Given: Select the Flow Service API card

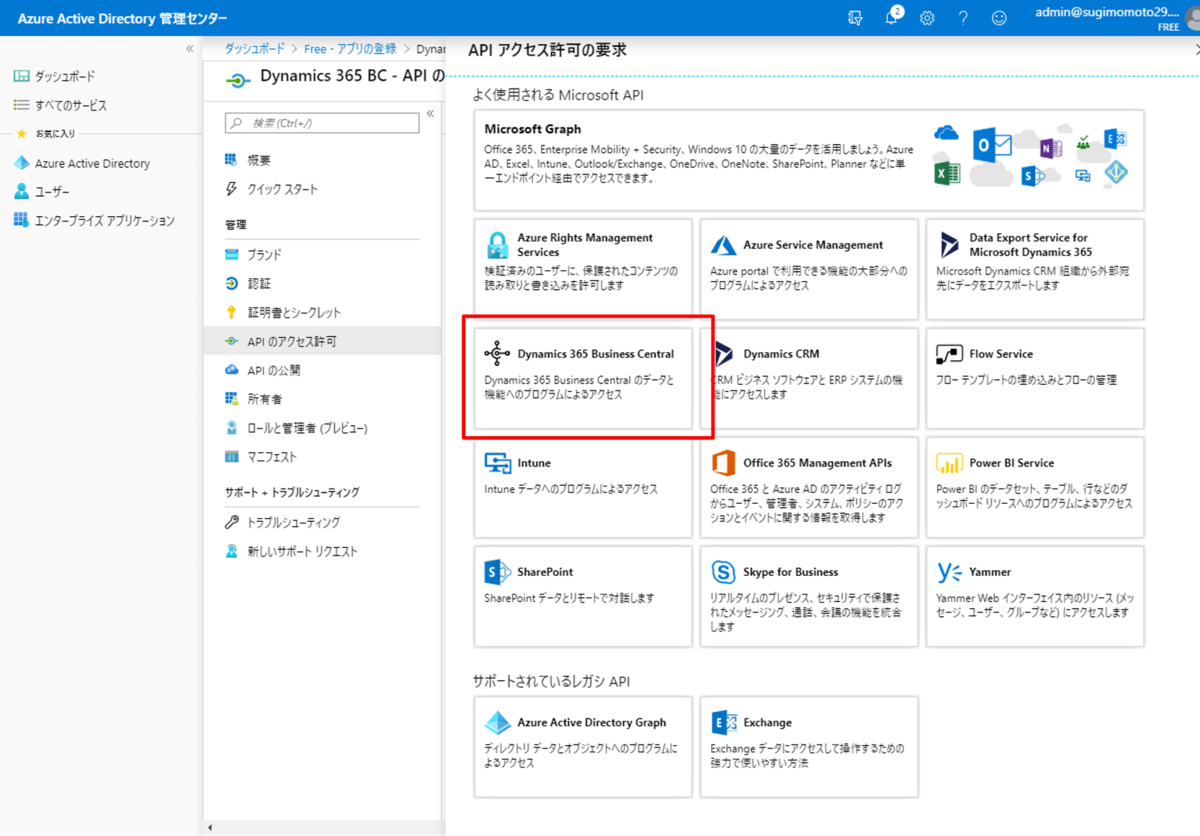Looking at the screenshot, I should pos(1035,378).
